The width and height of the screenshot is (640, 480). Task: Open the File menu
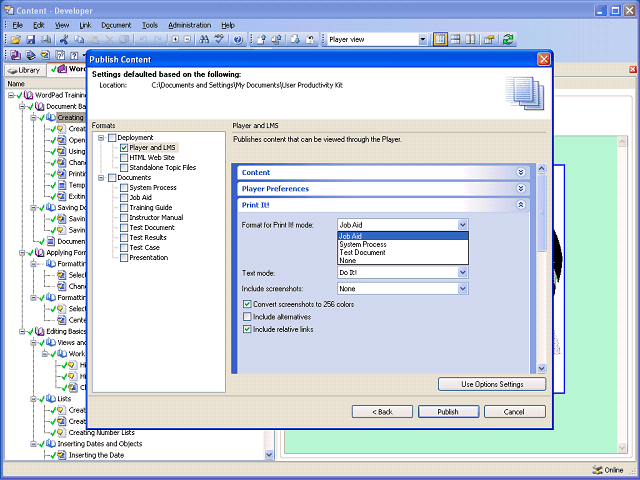pyautogui.click(x=18, y=25)
